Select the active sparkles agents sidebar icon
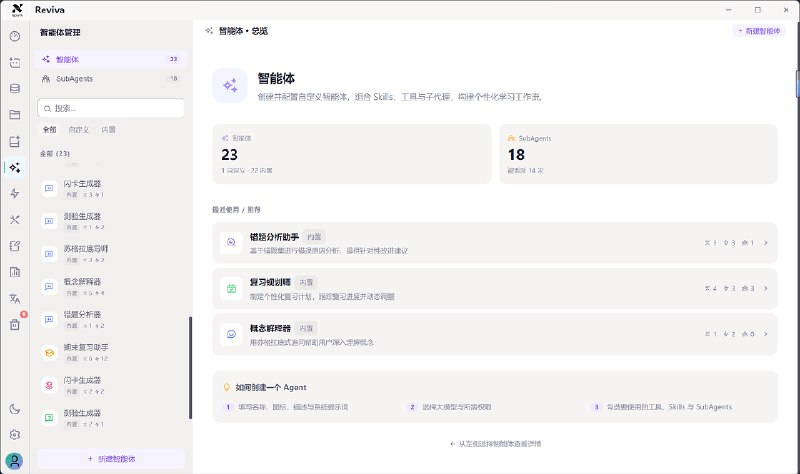 (15, 167)
